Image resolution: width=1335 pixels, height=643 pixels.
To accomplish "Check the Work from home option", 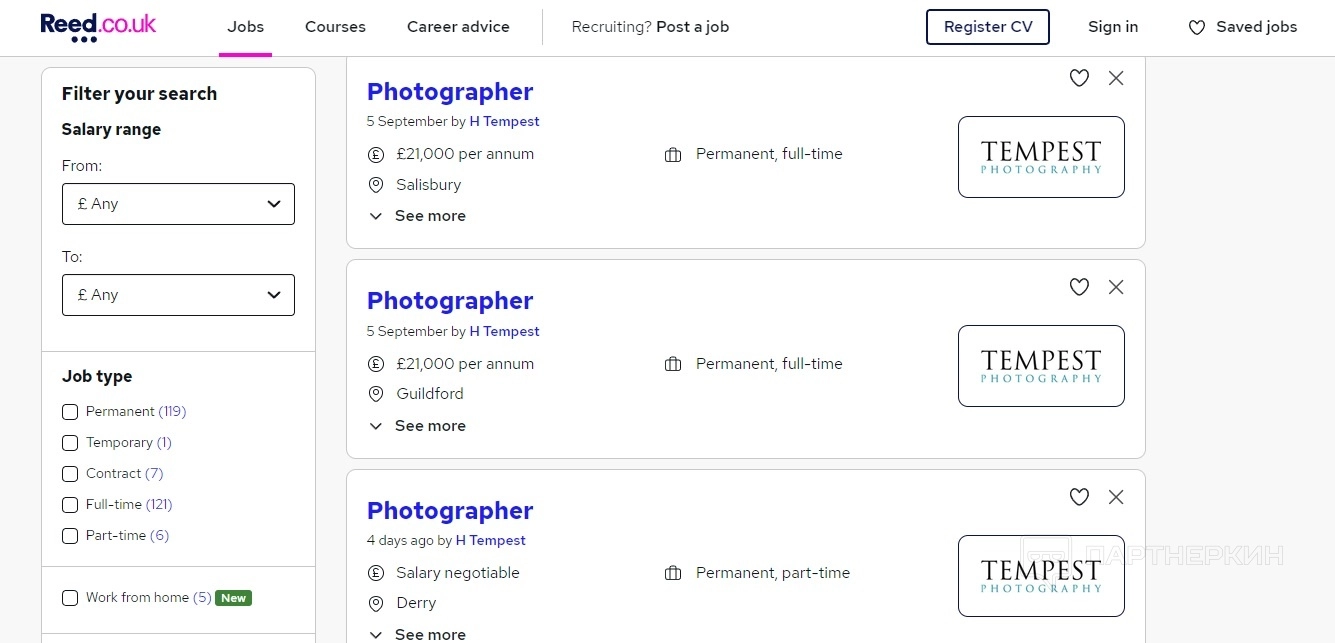I will [x=70, y=598].
